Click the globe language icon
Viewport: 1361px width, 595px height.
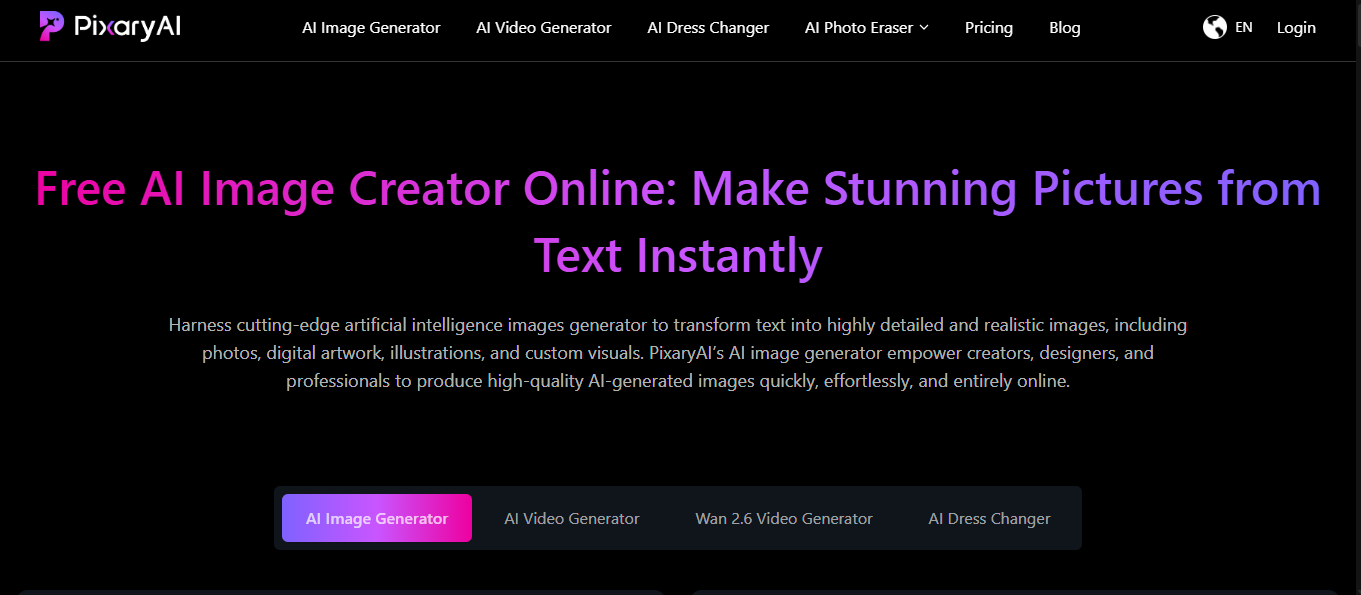tap(1214, 28)
